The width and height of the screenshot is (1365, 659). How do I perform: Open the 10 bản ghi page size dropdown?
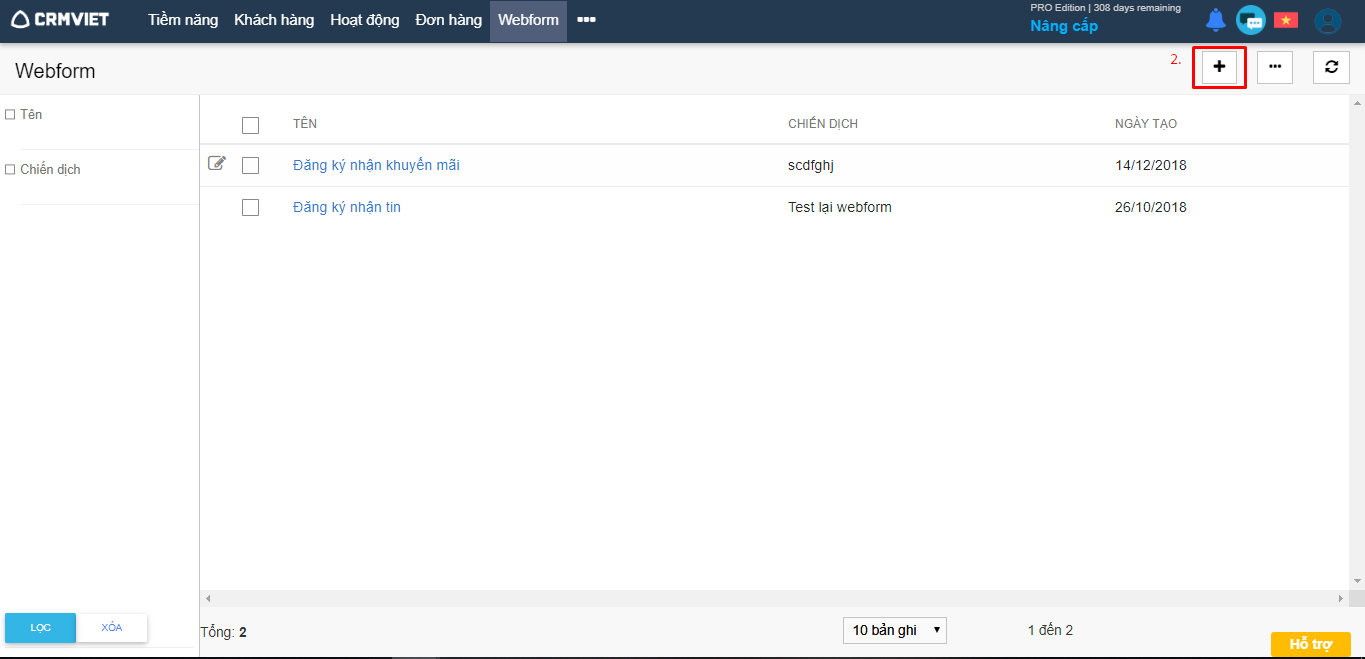(x=895, y=630)
